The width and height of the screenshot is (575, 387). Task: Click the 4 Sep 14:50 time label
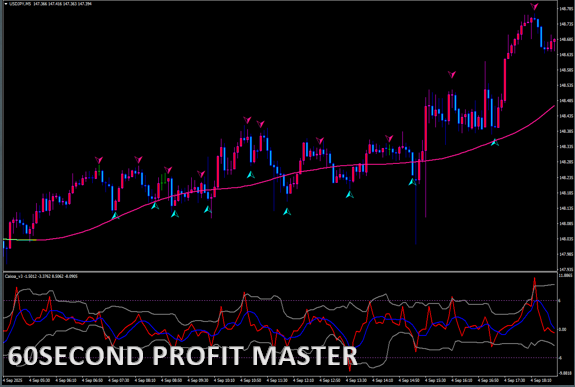(x=409, y=381)
